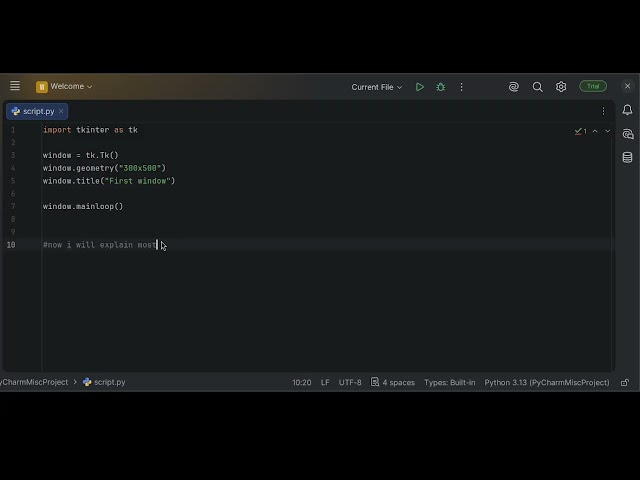Click the Trial license badge
This screenshot has width=640, height=480.
593,86
